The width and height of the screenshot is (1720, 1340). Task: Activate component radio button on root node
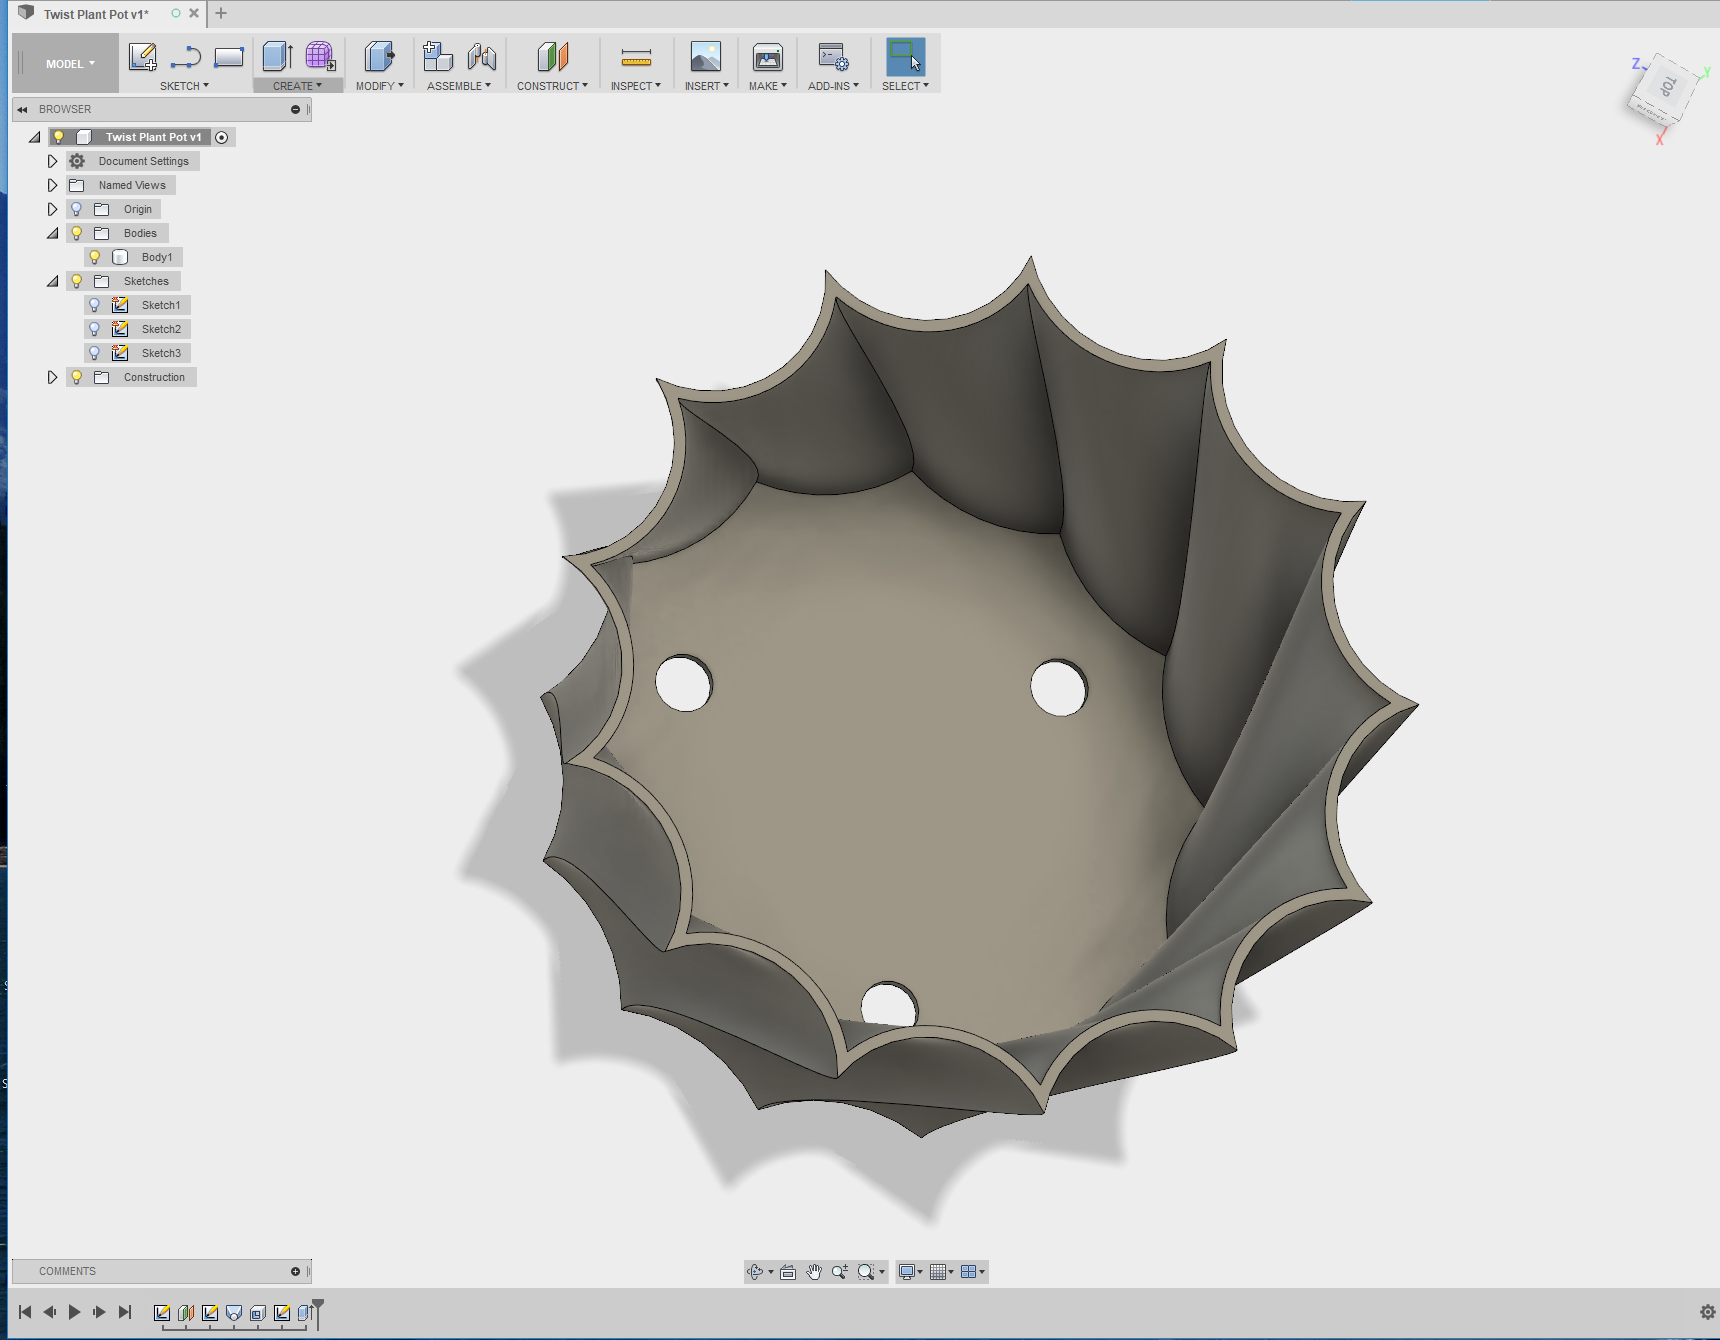point(222,137)
